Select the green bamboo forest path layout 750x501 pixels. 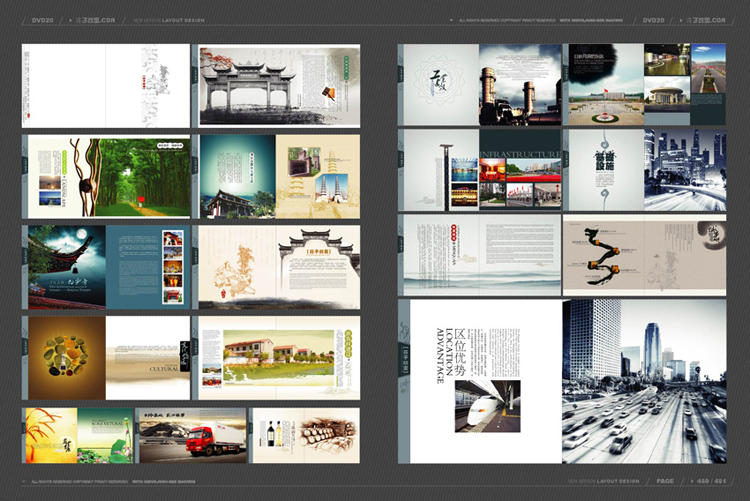pos(107,177)
